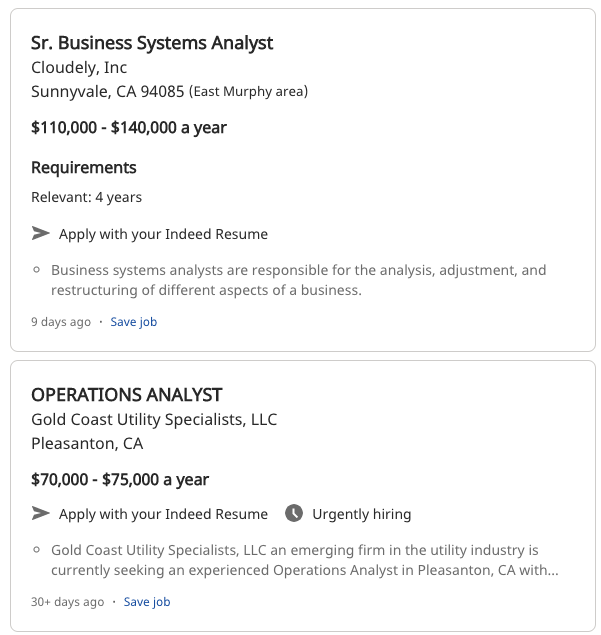
Task: Click the Requirements heading in Cloudely card
Action: pos(84,167)
